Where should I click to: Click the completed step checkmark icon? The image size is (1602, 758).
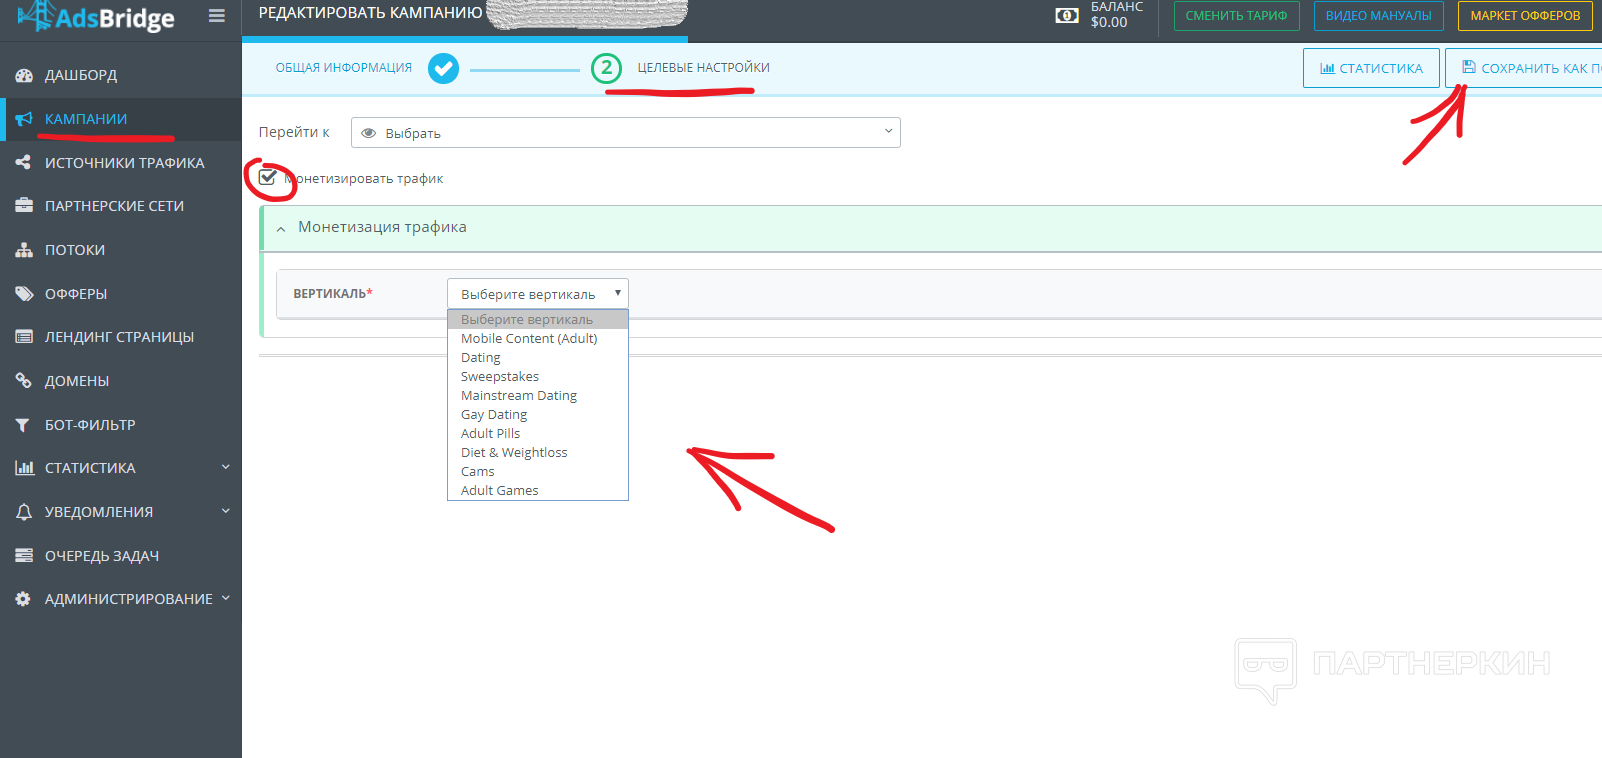(x=443, y=68)
